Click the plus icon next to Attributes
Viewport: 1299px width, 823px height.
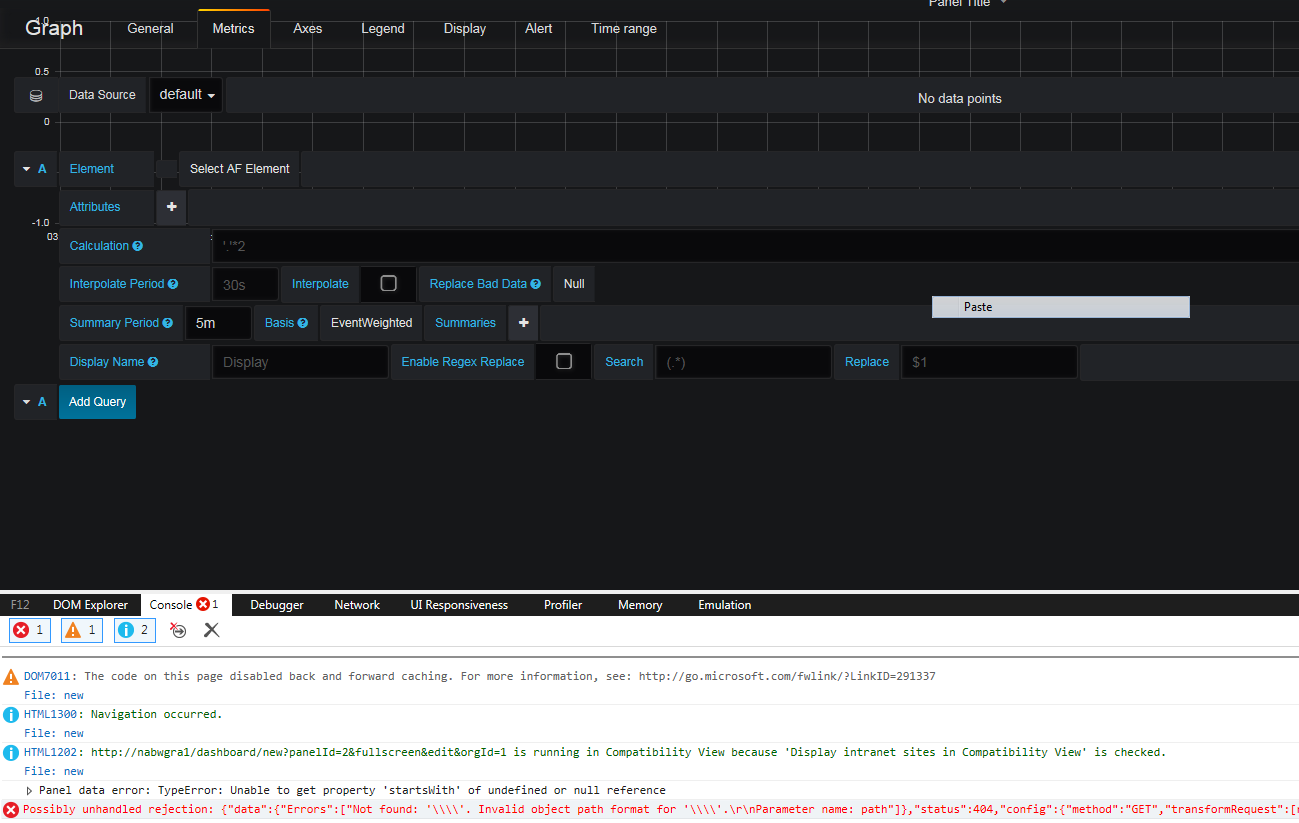coord(170,207)
